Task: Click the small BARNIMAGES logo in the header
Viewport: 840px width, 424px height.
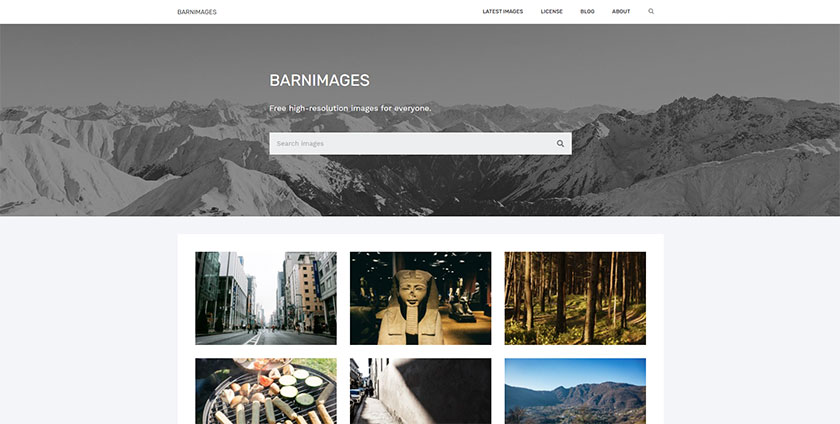Action: 197,12
